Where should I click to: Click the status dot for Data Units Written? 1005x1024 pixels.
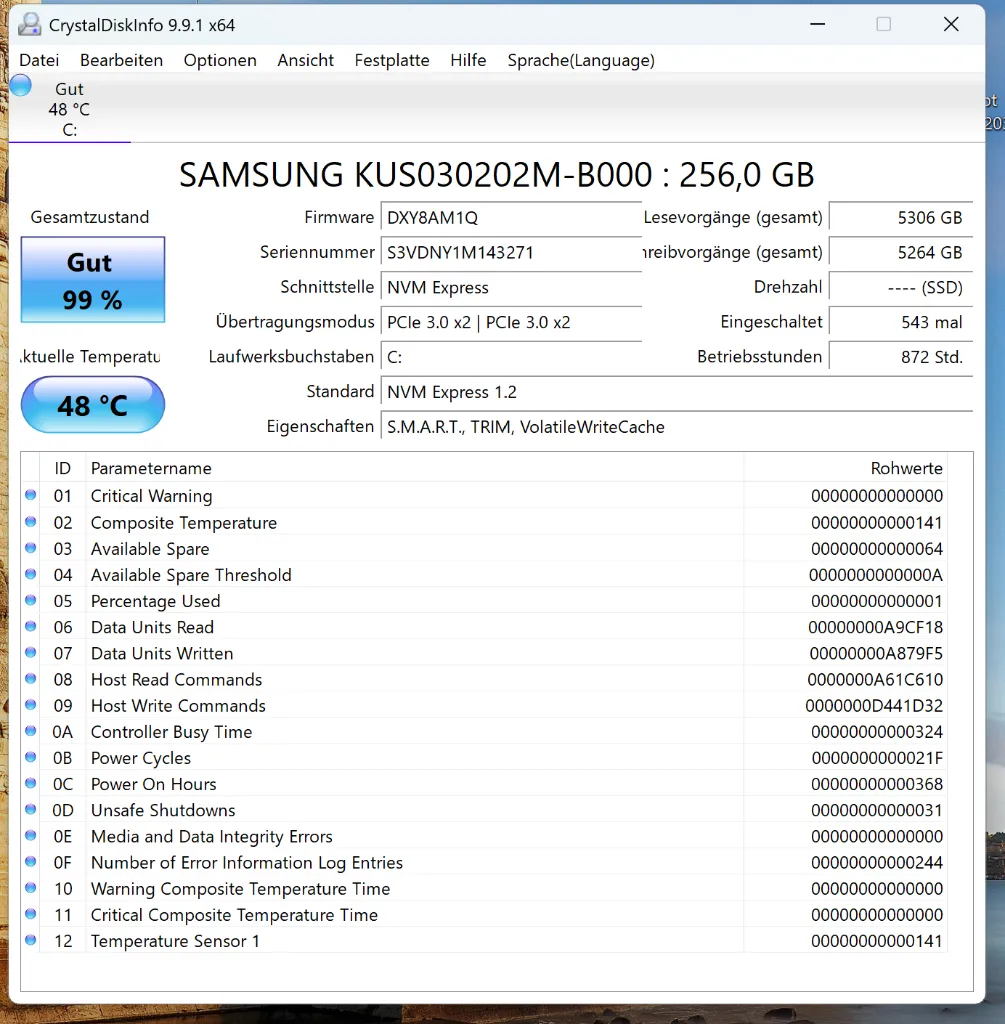(x=31, y=652)
